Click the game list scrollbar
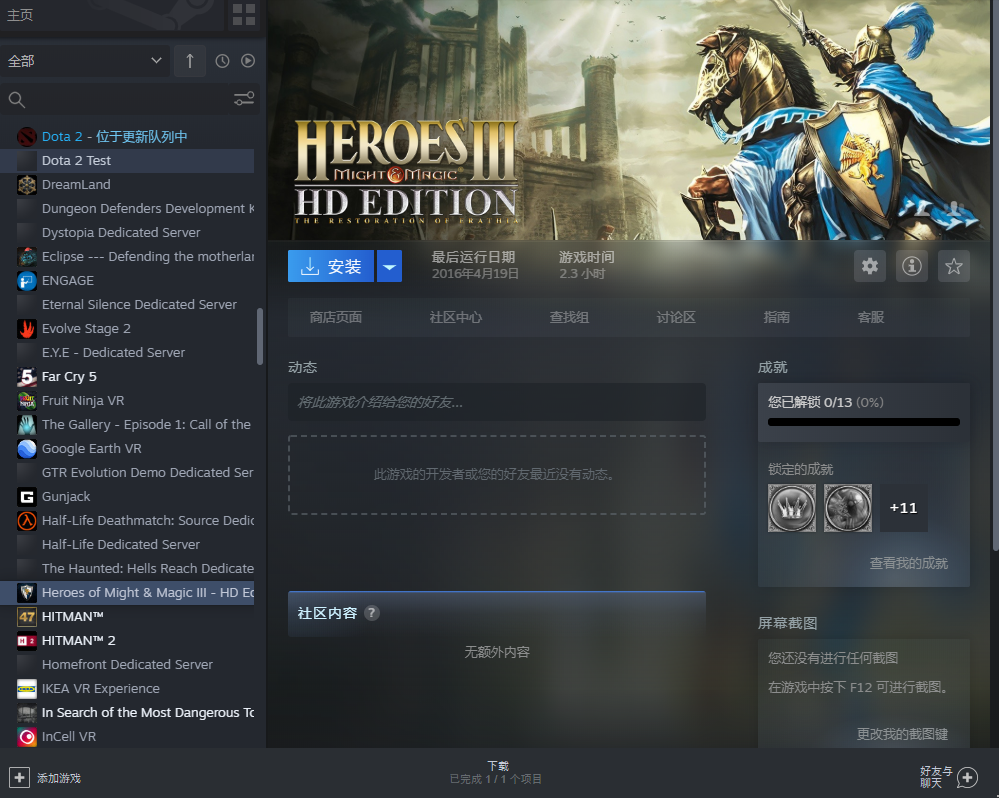This screenshot has width=999, height=798. click(259, 336)
